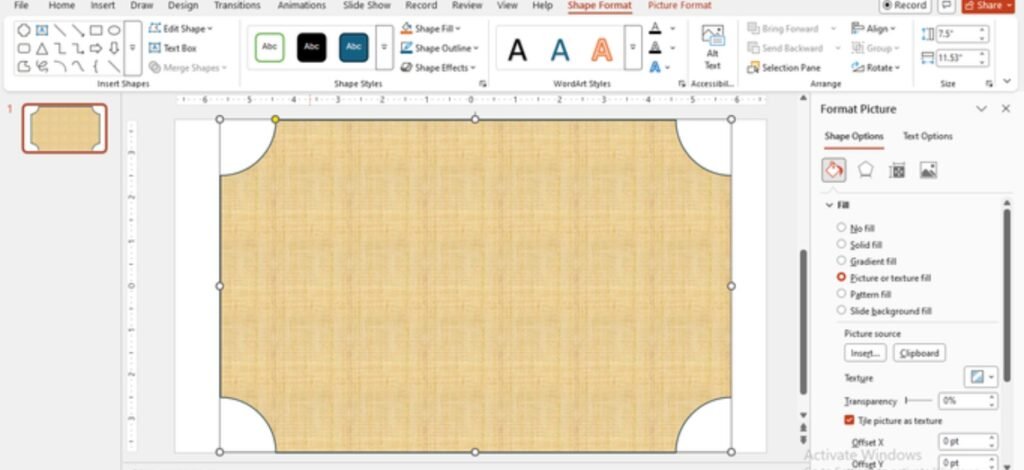Pick the line arrow shape
Image resolution: width=1024 pixels, height=470 pixels.
coord(78,30)
